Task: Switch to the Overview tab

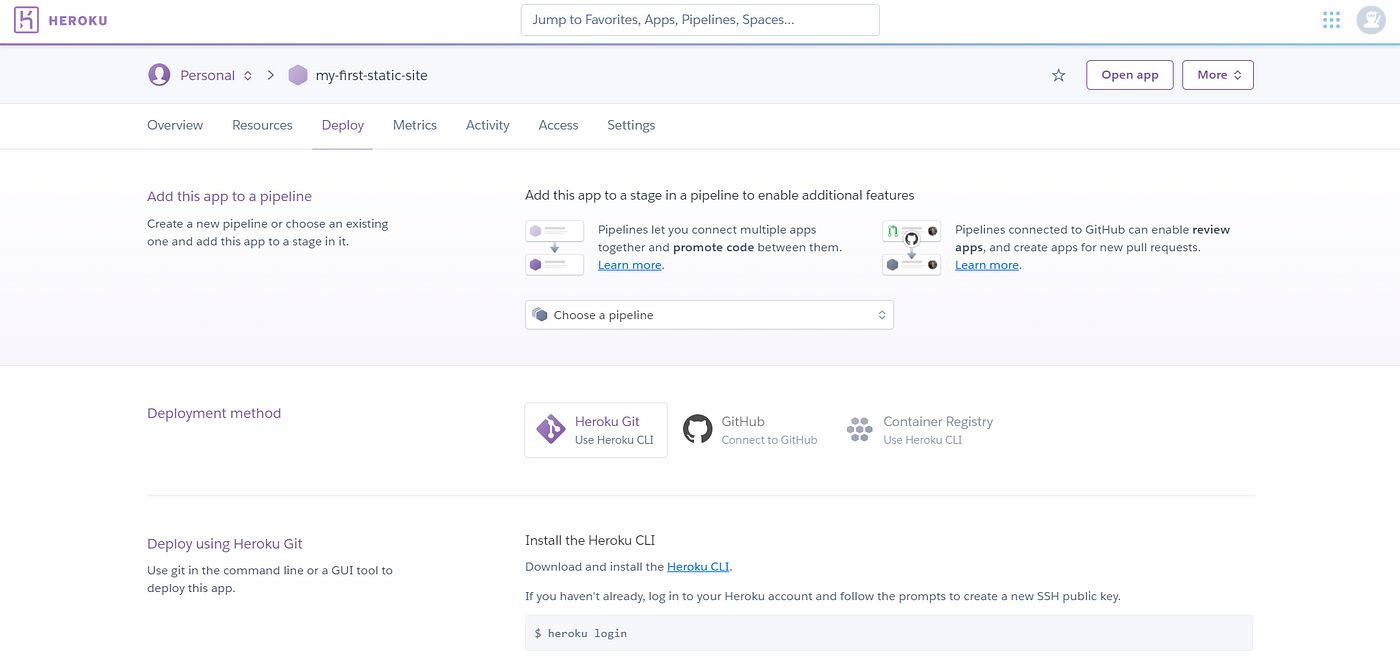Action: pos(175,125)
